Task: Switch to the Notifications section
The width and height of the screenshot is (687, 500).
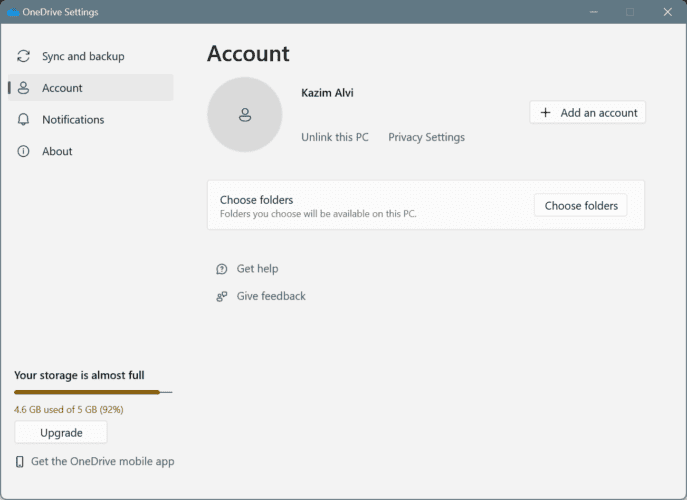Action: (x=73, y=120)
